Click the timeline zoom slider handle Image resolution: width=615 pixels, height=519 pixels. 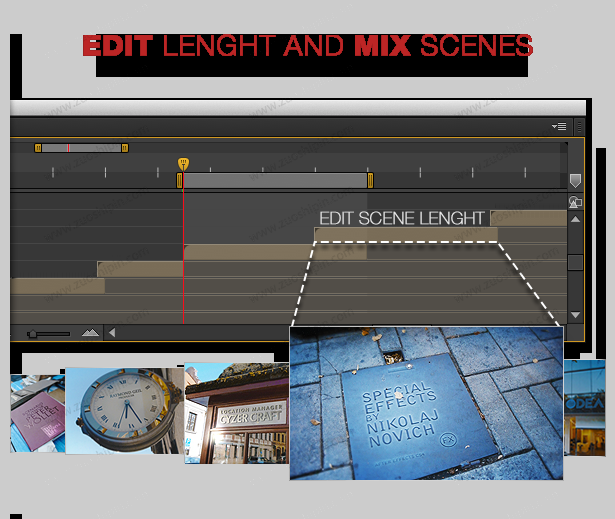point(33,333)
